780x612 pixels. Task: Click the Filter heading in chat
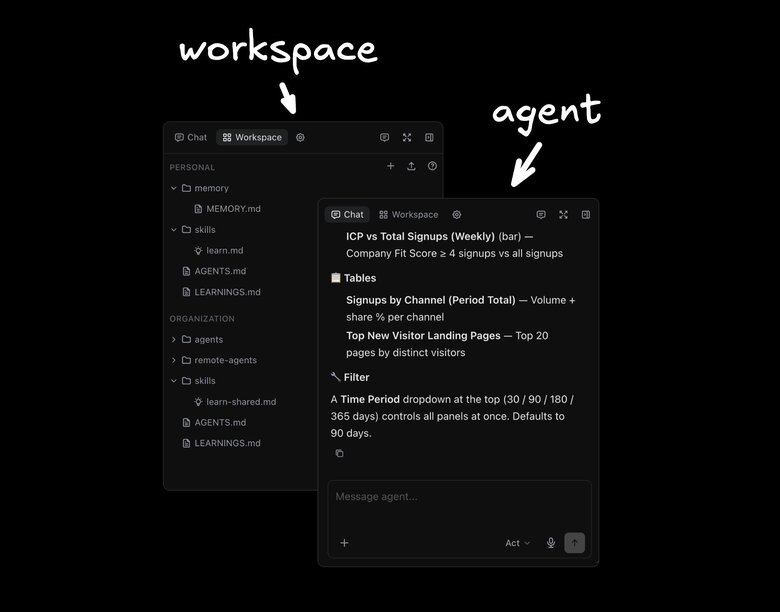(x=350, y=377)
